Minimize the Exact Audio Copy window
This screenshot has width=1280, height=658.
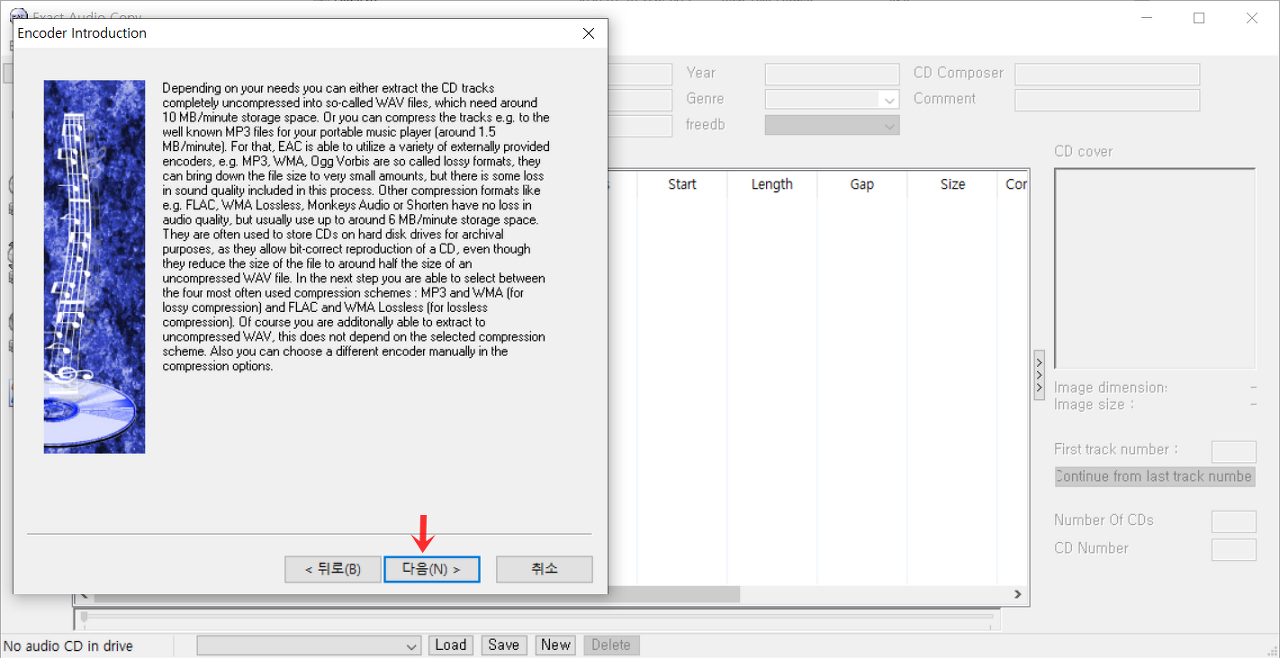[1146, 18]
